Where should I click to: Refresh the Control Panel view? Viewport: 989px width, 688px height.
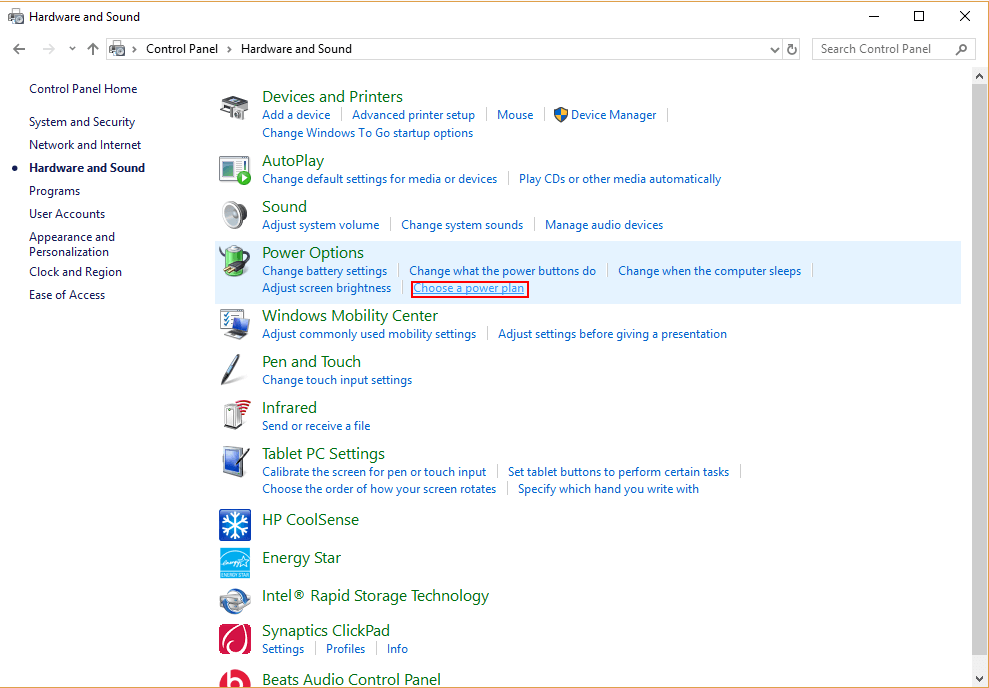point(792,49)
